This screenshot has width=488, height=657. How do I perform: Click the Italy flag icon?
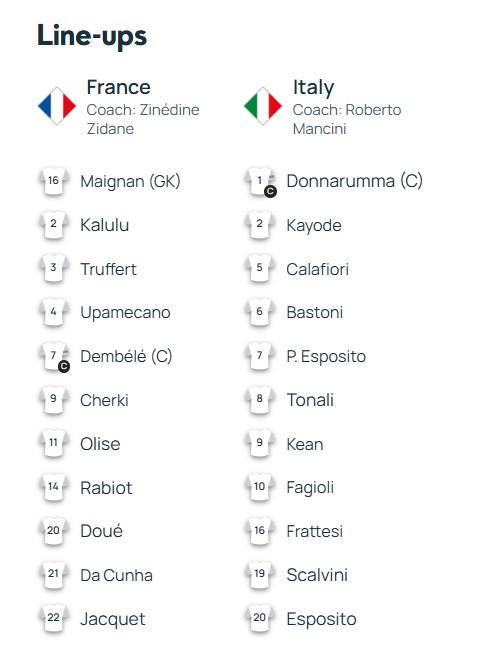tap(263, 106)
